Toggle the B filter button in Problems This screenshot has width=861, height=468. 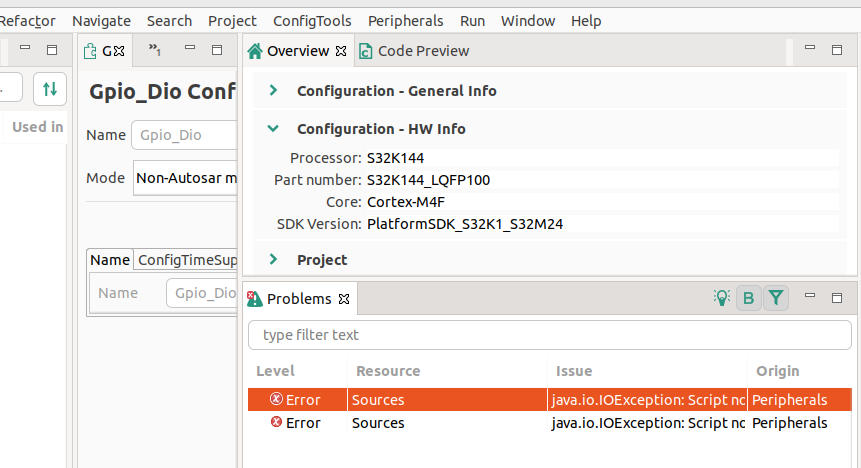coord(748,298)
